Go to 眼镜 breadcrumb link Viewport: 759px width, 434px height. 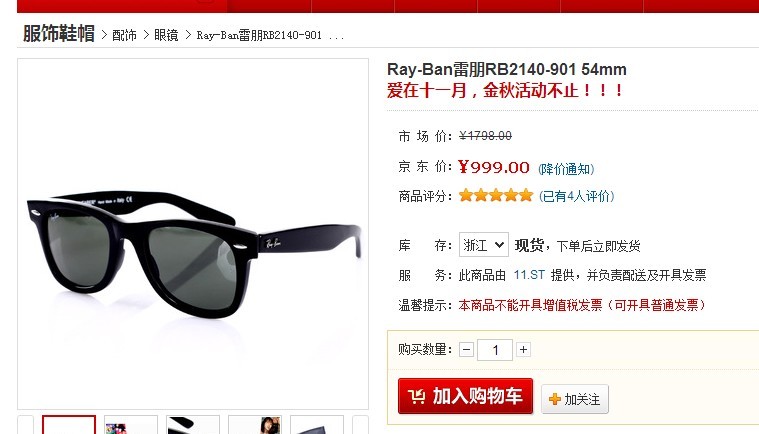point(166,35)
